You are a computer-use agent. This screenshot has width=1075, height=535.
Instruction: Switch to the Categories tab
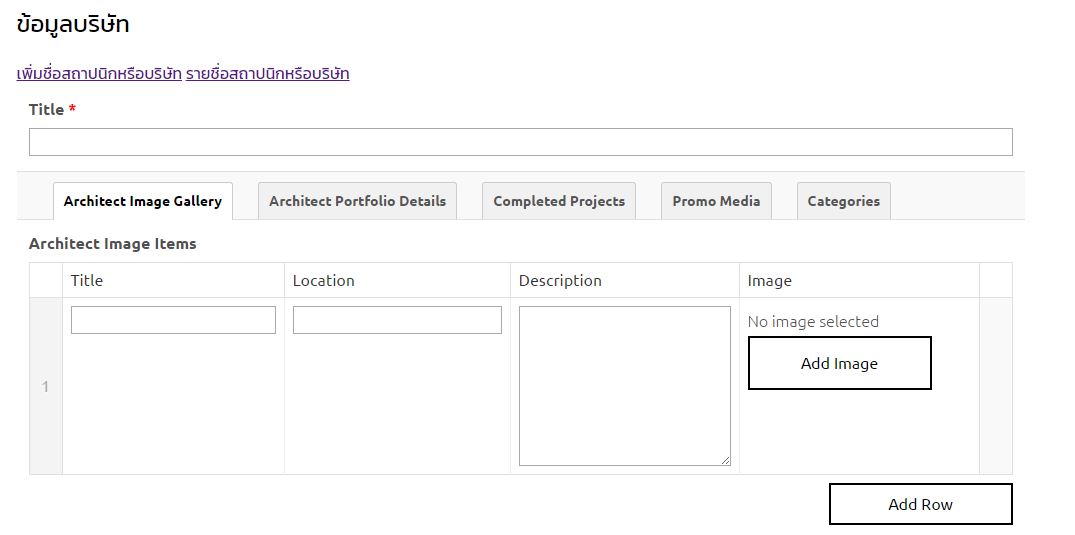point(843,201)
